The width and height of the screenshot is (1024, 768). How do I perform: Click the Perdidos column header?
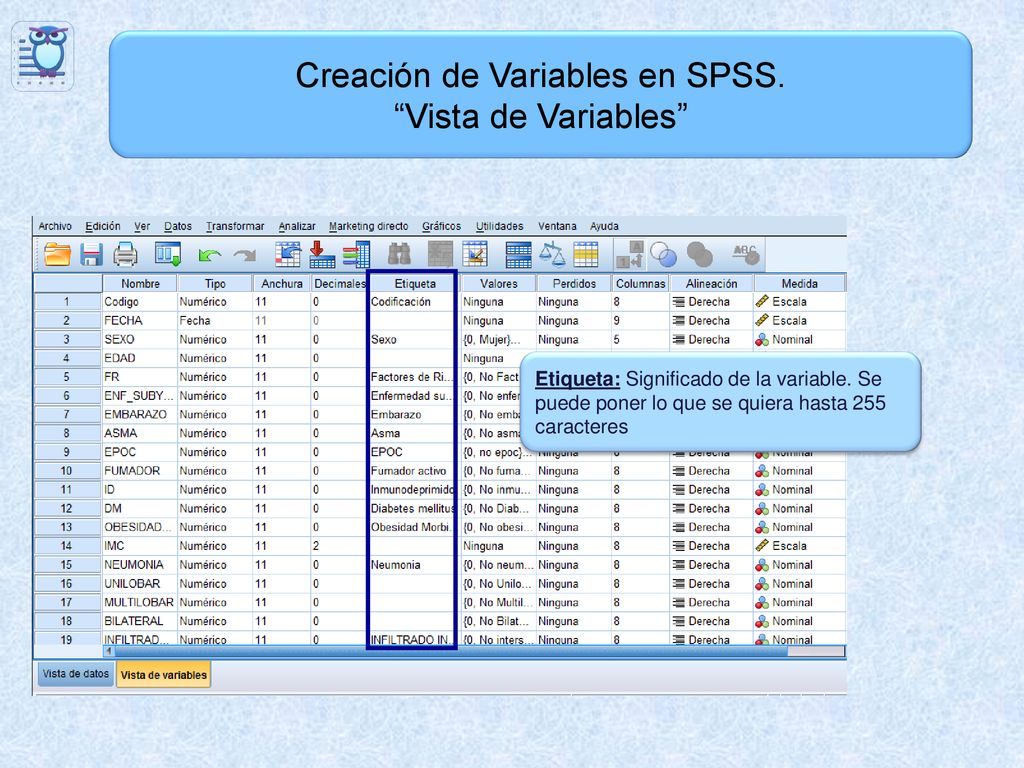pos(574,283)
